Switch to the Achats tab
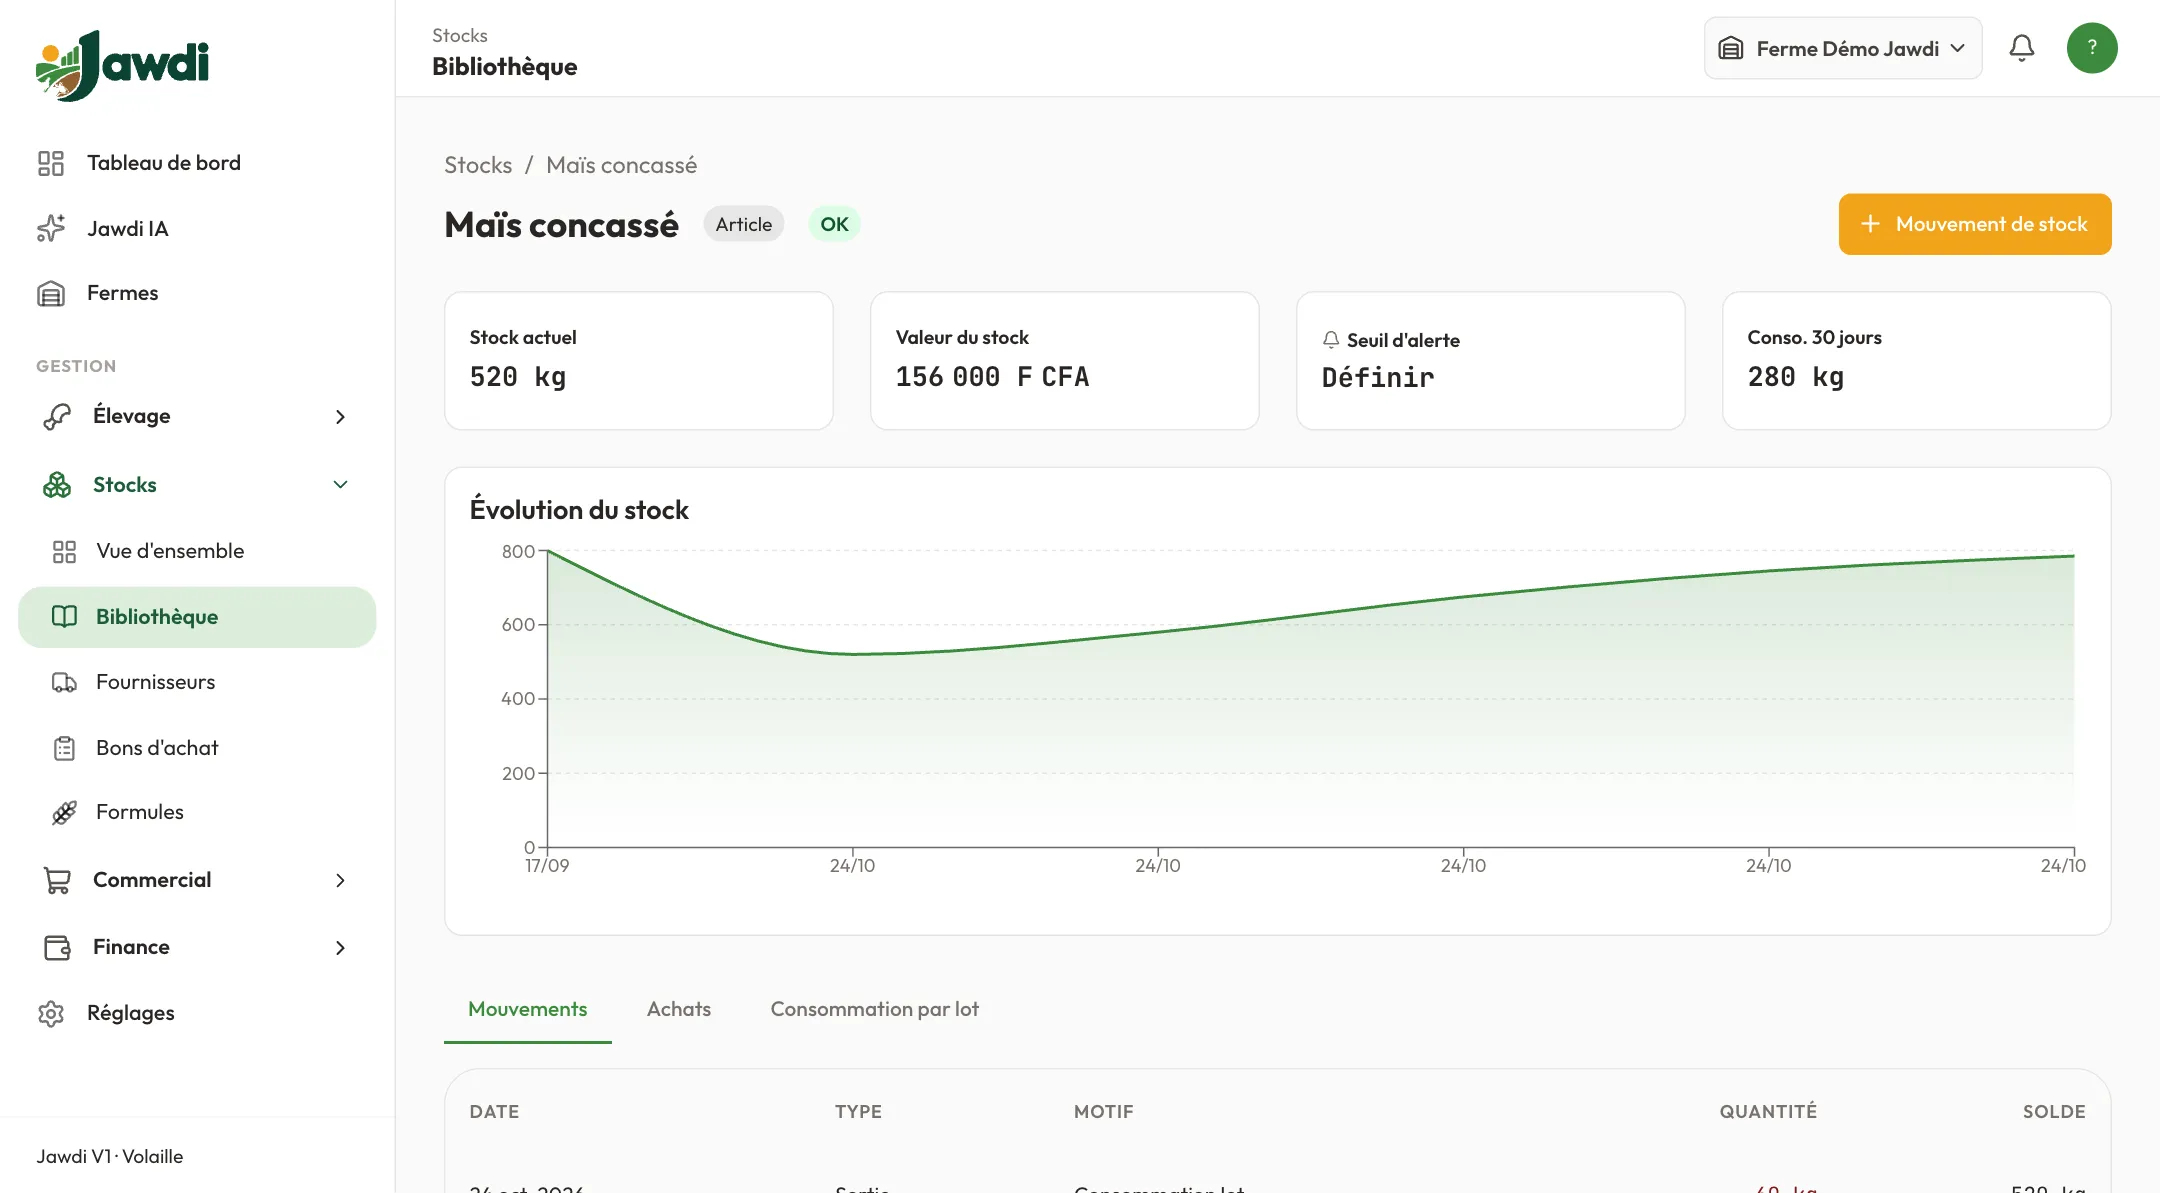Screen dimensions: 2160x1193 coord(679,1009)
